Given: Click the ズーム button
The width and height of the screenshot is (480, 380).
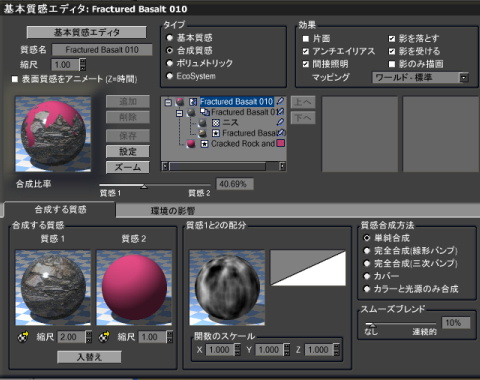Looking at the screenshot, I should pyautogui.click(x=128, y=167).
